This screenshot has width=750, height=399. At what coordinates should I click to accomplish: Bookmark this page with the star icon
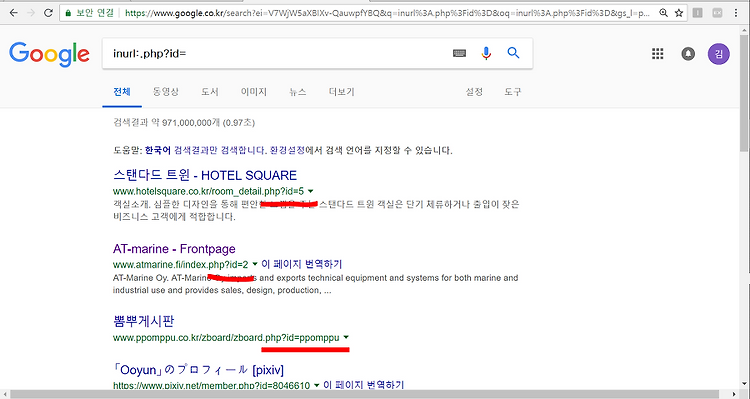tap(679, 13)
